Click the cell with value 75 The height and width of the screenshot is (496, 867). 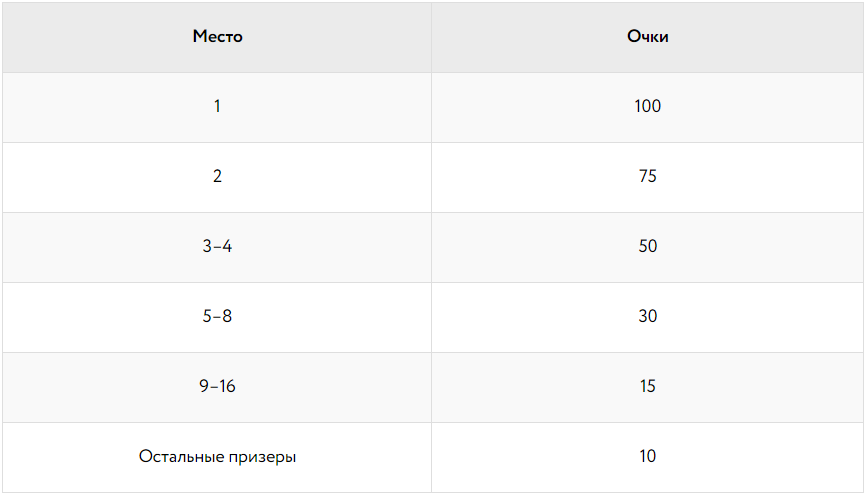point(647,176)
